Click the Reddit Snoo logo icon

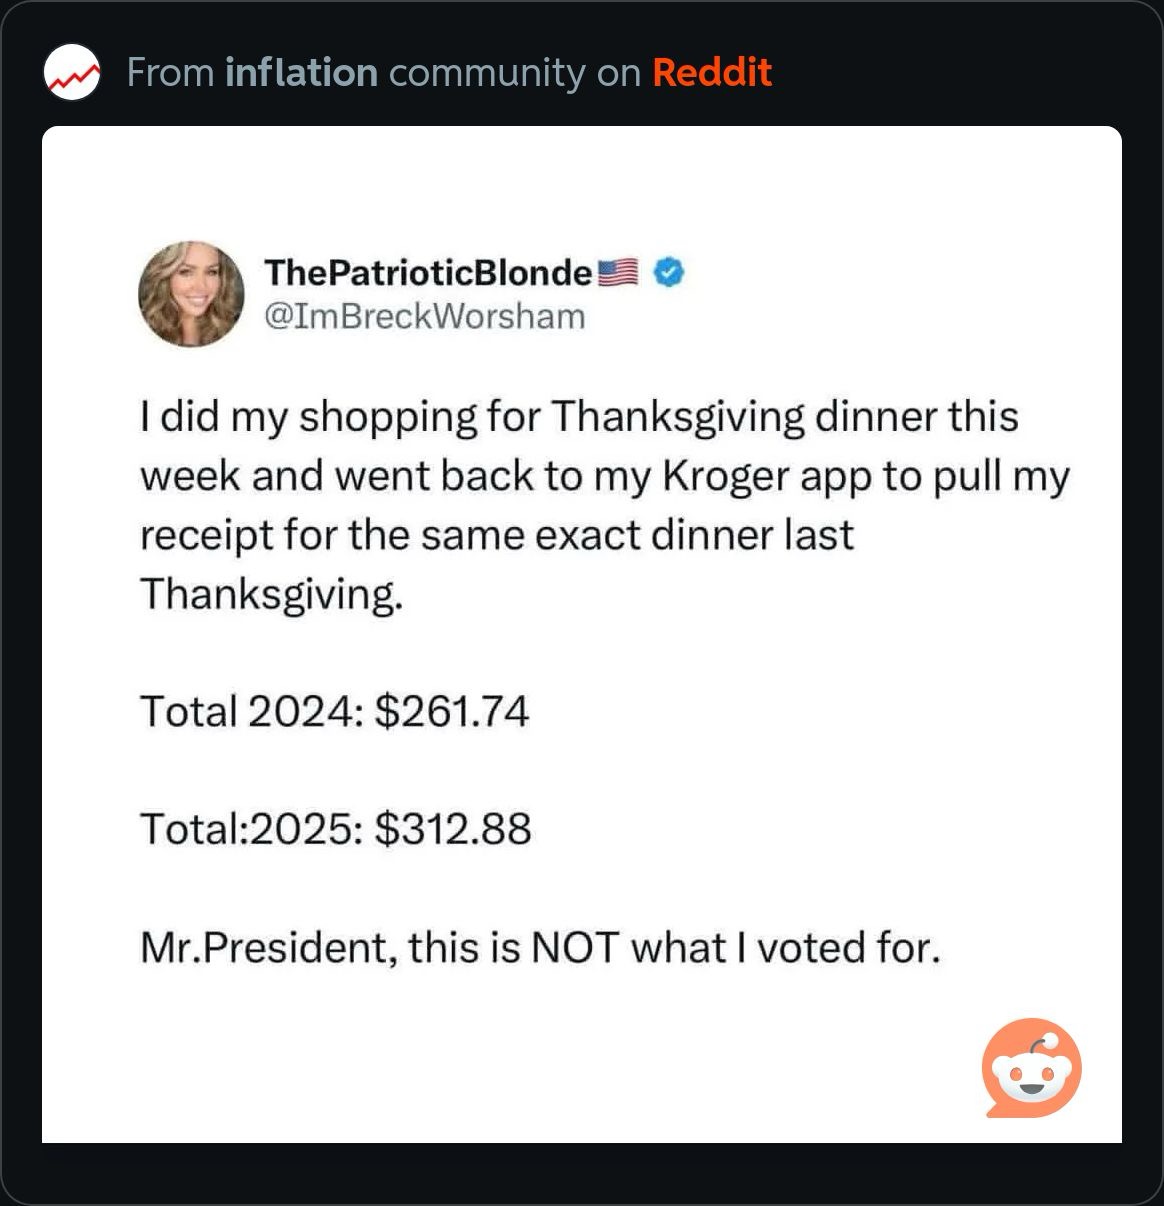[1031, 1068]
